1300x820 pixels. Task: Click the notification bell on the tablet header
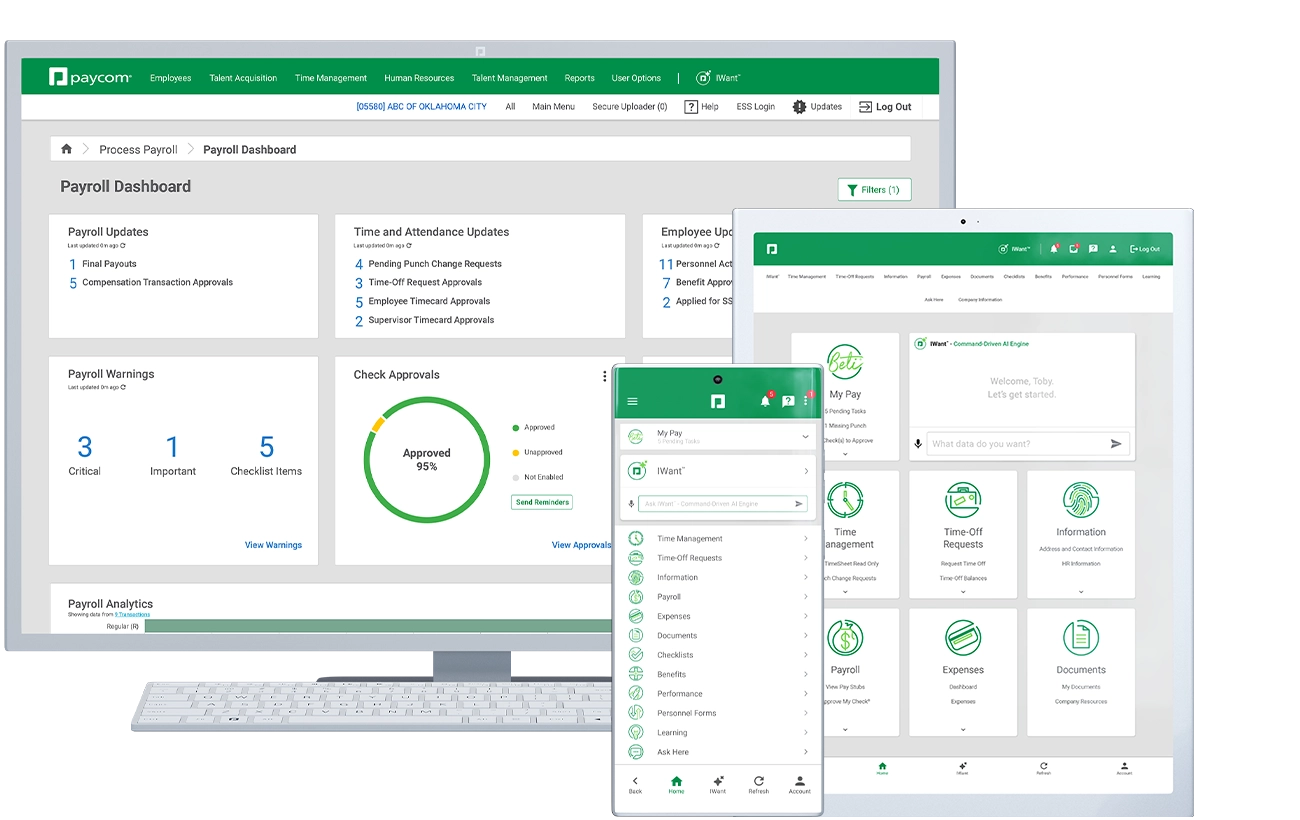point(1054,248)
